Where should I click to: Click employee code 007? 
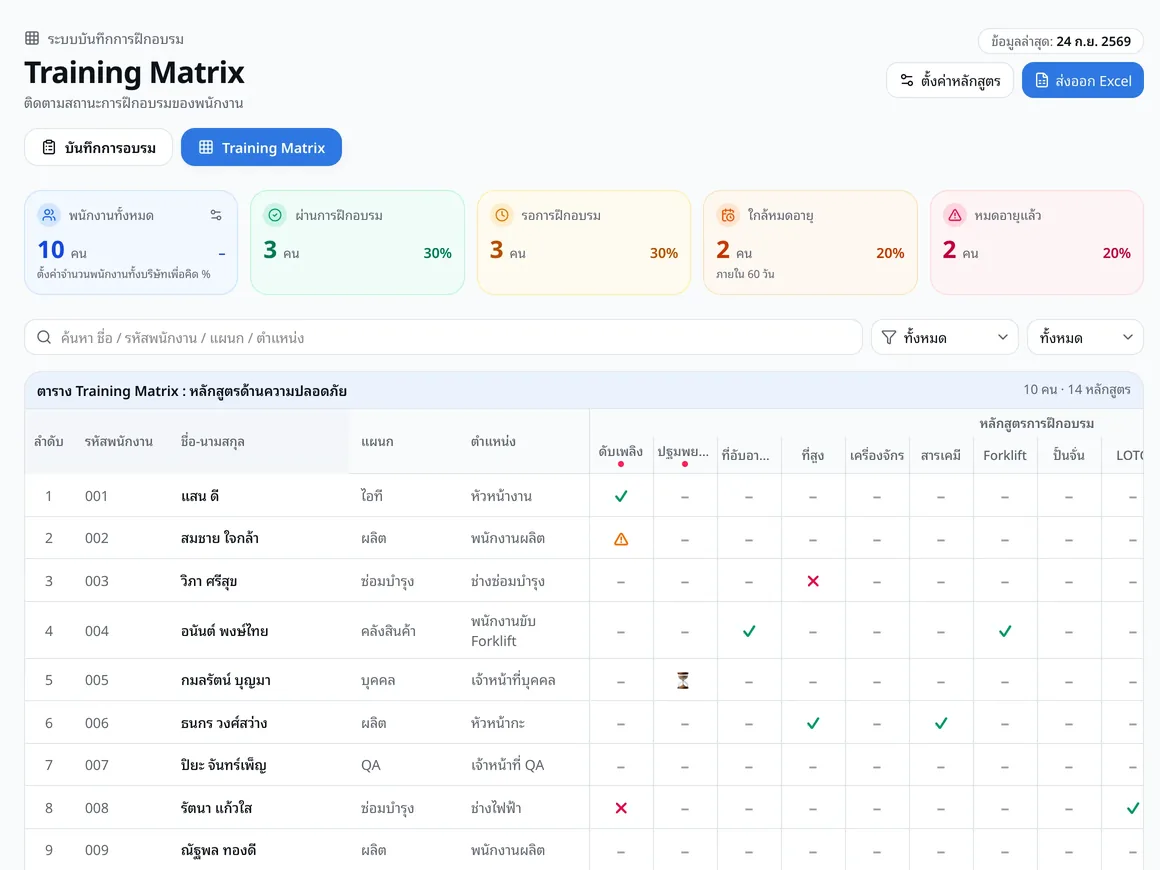point(97,765)
